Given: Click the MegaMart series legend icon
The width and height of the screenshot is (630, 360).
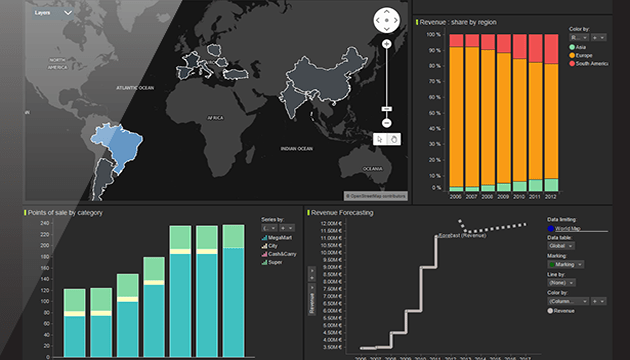Looking at the screenshot, I should [264, 237].
